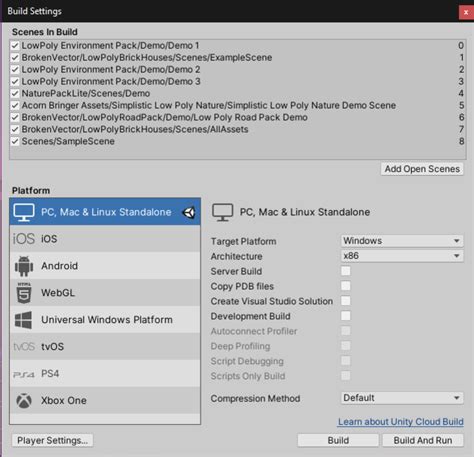Click the Scenes In Build heading
Image resolution: width=474 pixels, height=457 pixels.
[x=45, y=32]
